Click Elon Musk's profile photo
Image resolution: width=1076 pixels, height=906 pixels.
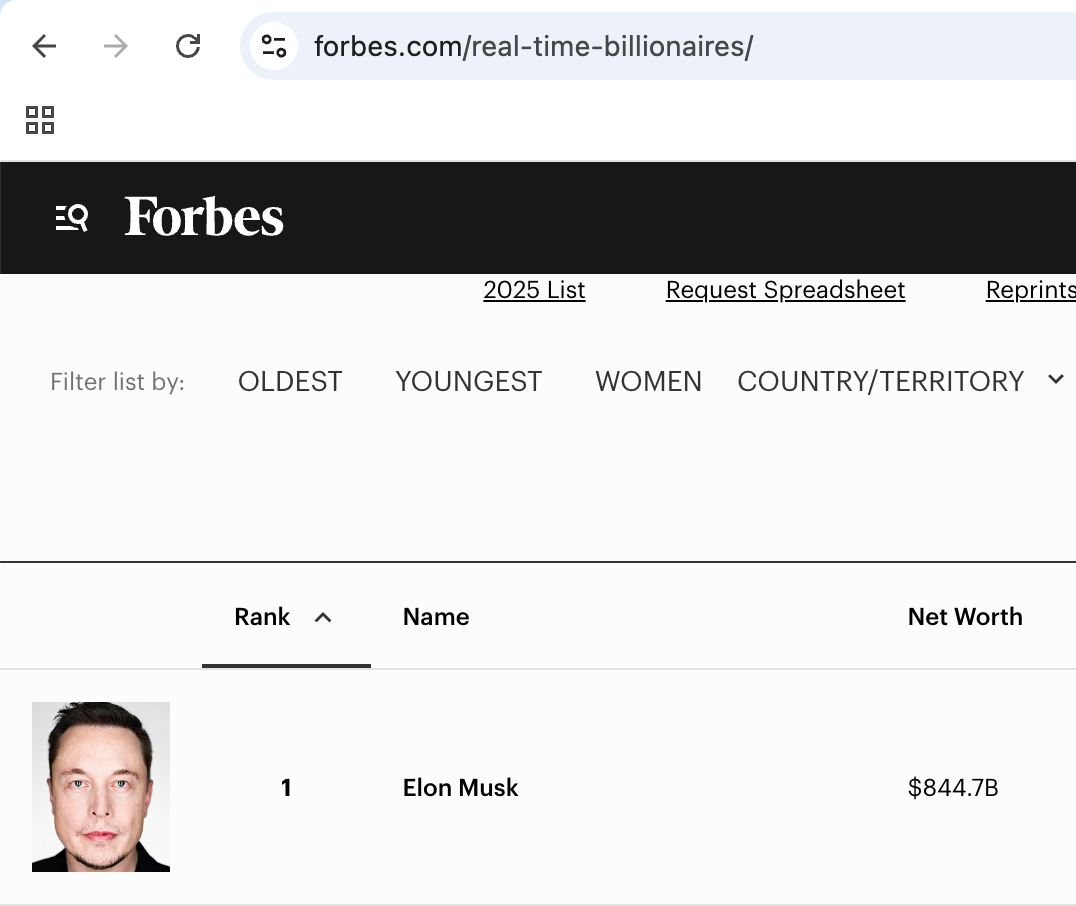[x=101, y=787]
